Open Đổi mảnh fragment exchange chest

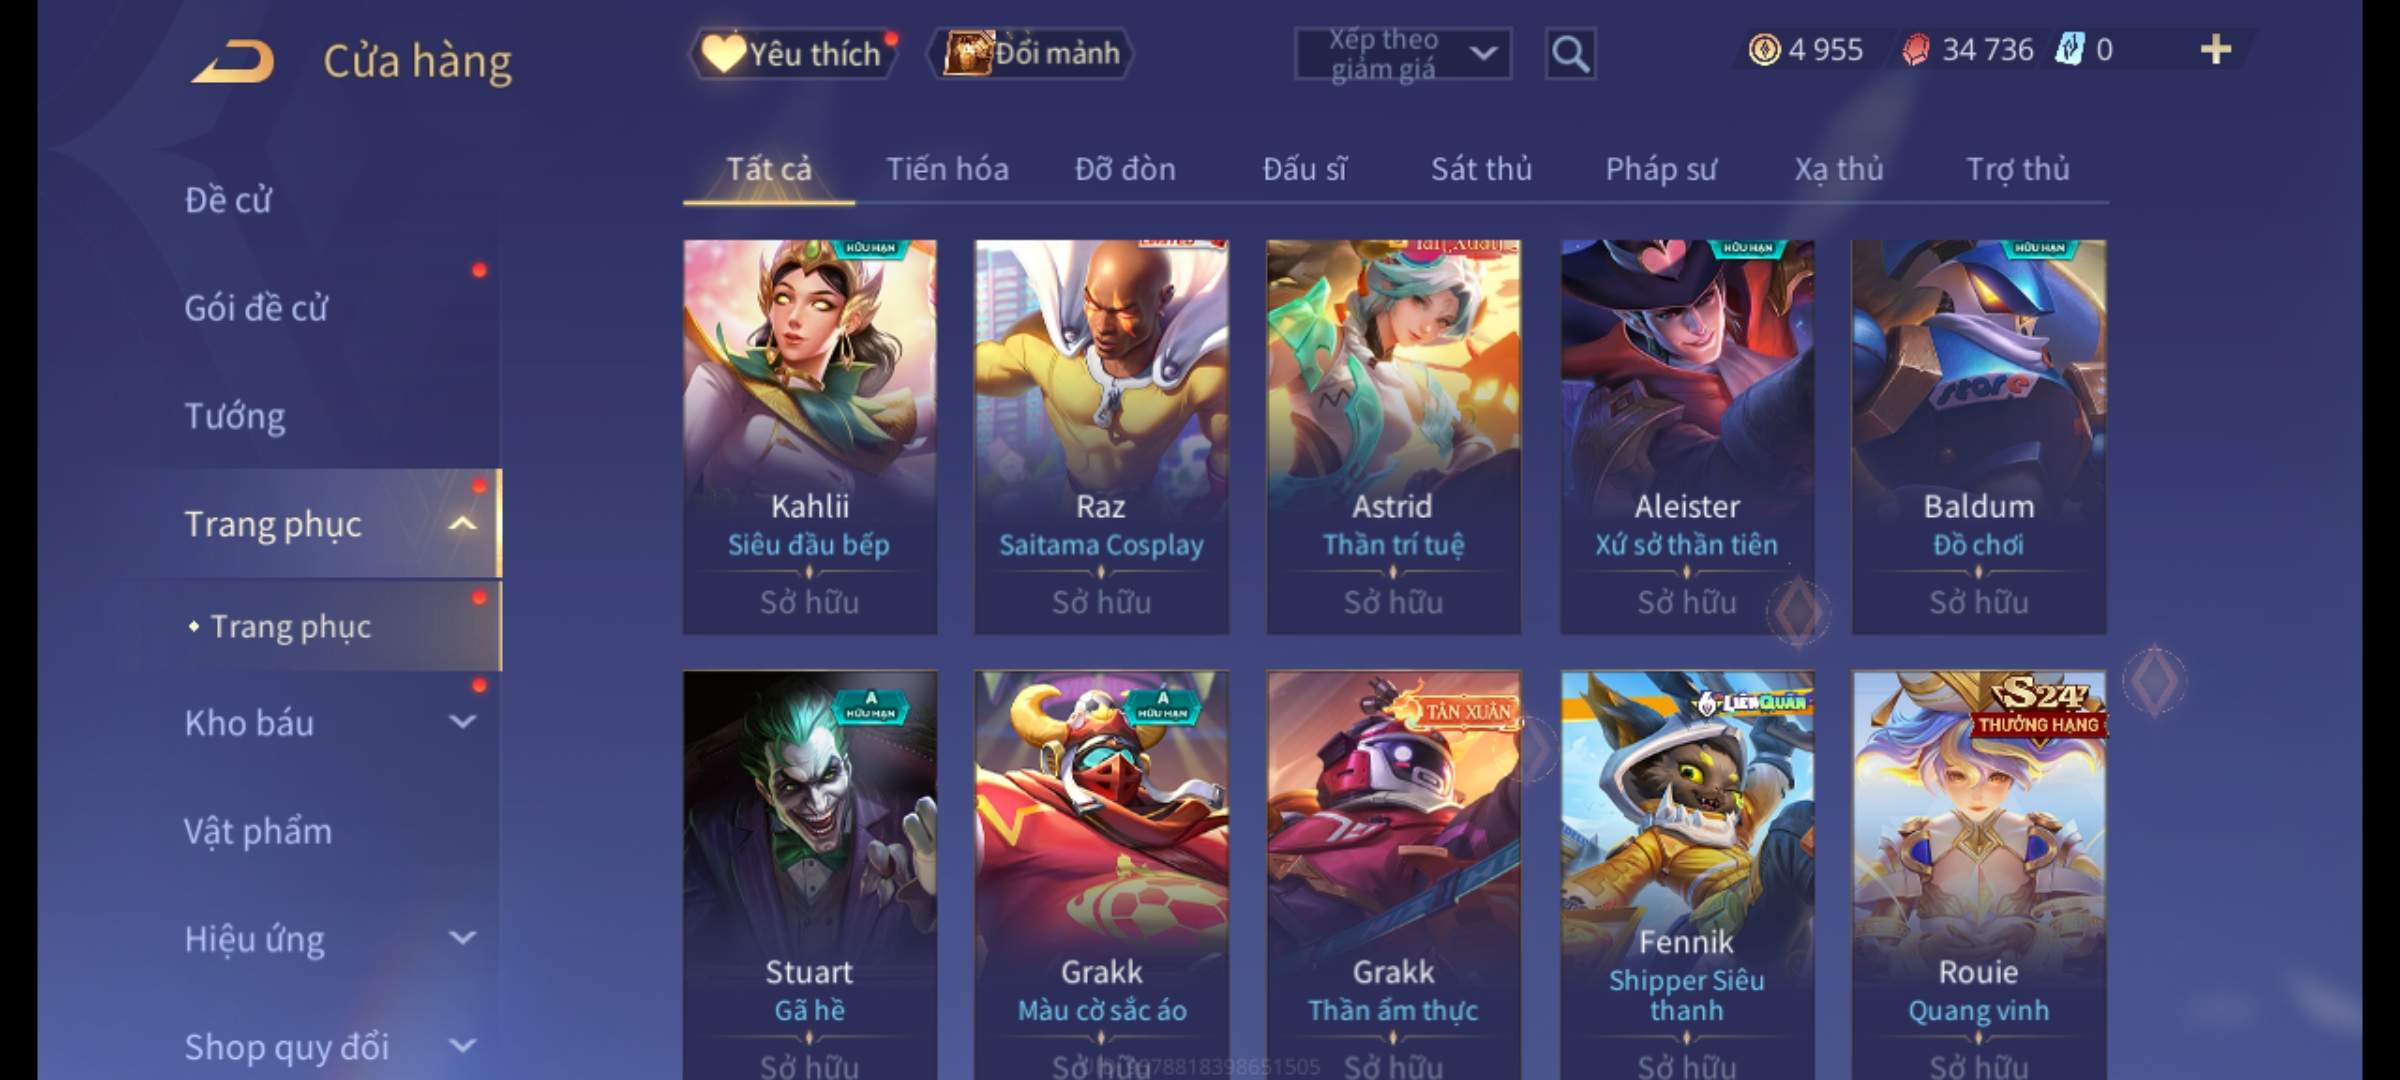click(x=1031, y=53)
